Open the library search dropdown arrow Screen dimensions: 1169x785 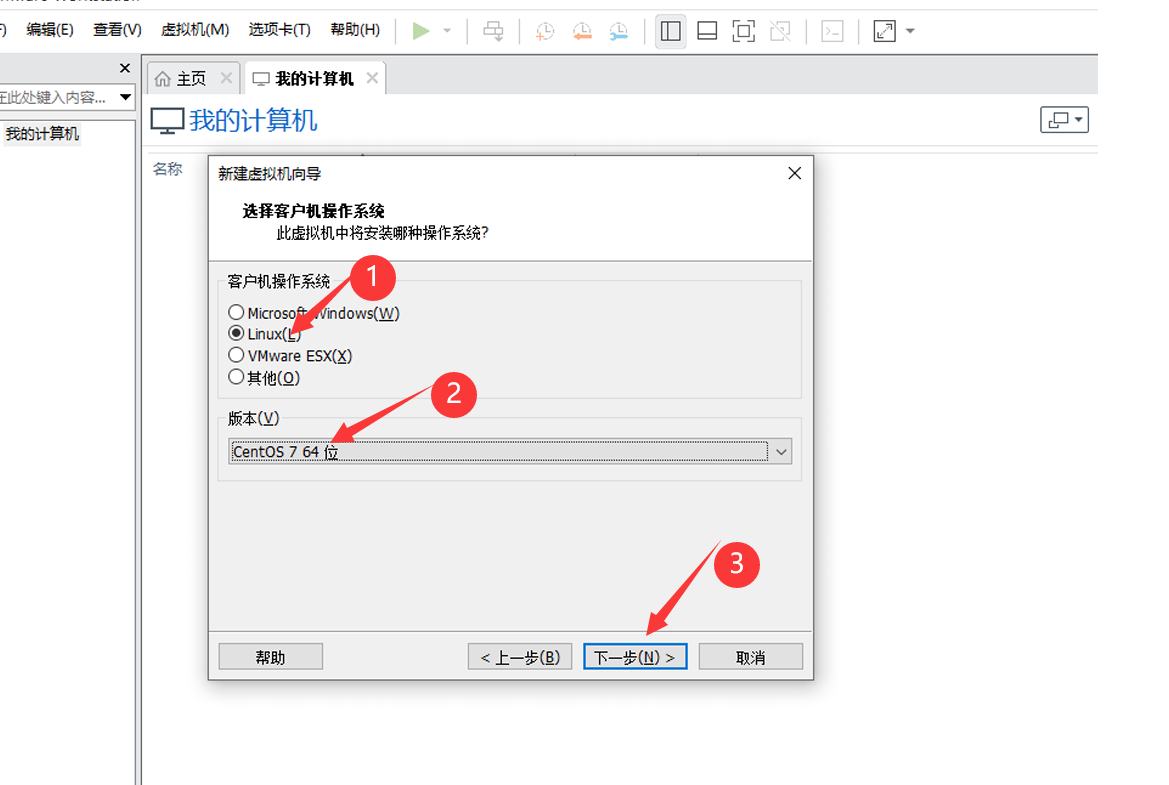(125, 97)
